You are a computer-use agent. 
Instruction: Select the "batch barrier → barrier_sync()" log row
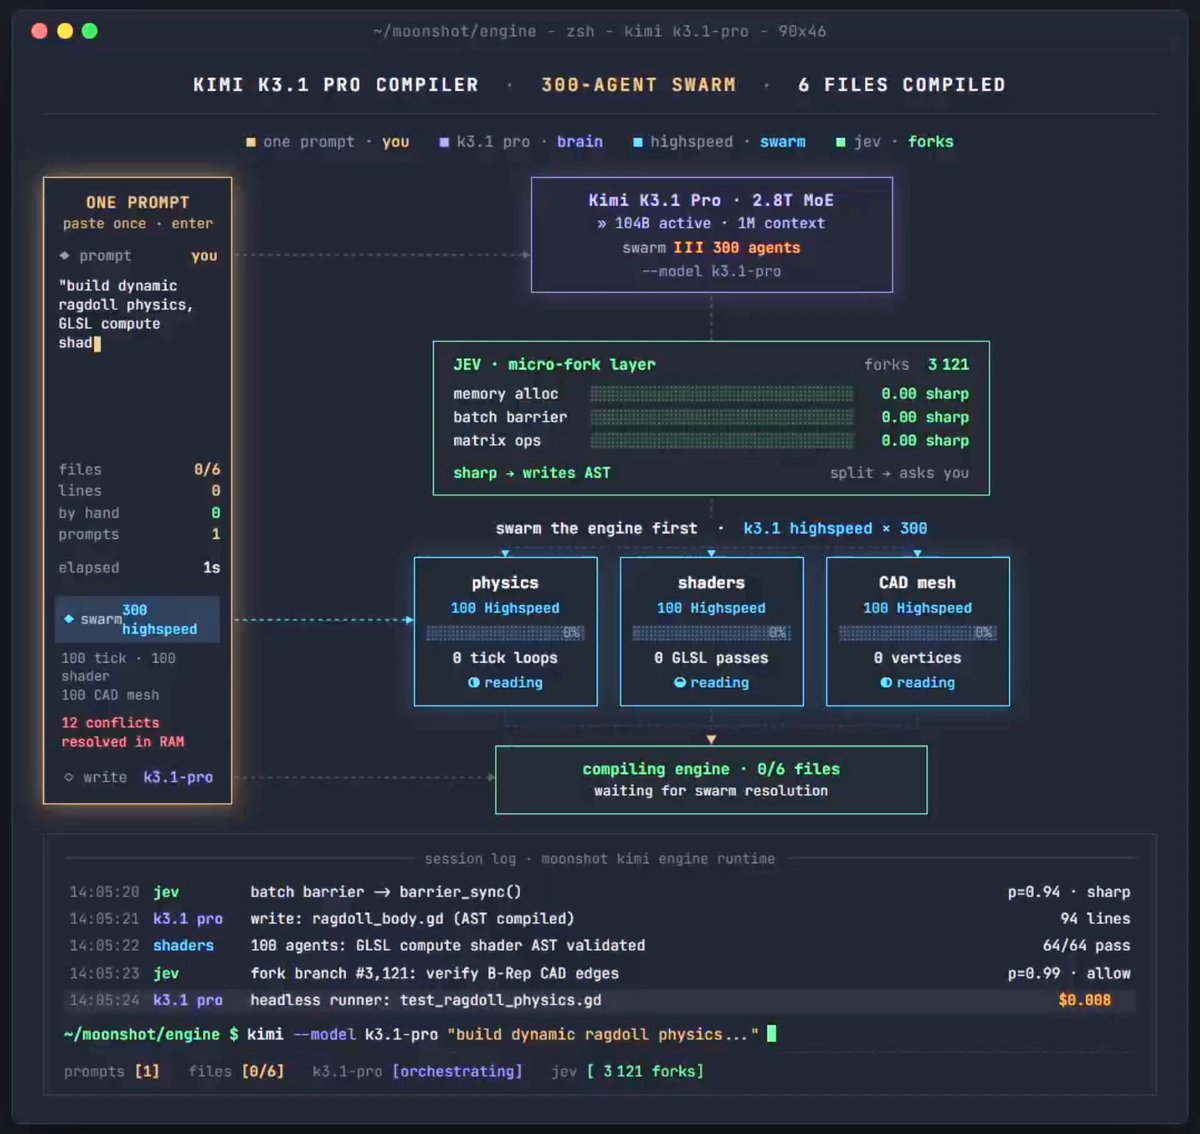tap(599, 892)
